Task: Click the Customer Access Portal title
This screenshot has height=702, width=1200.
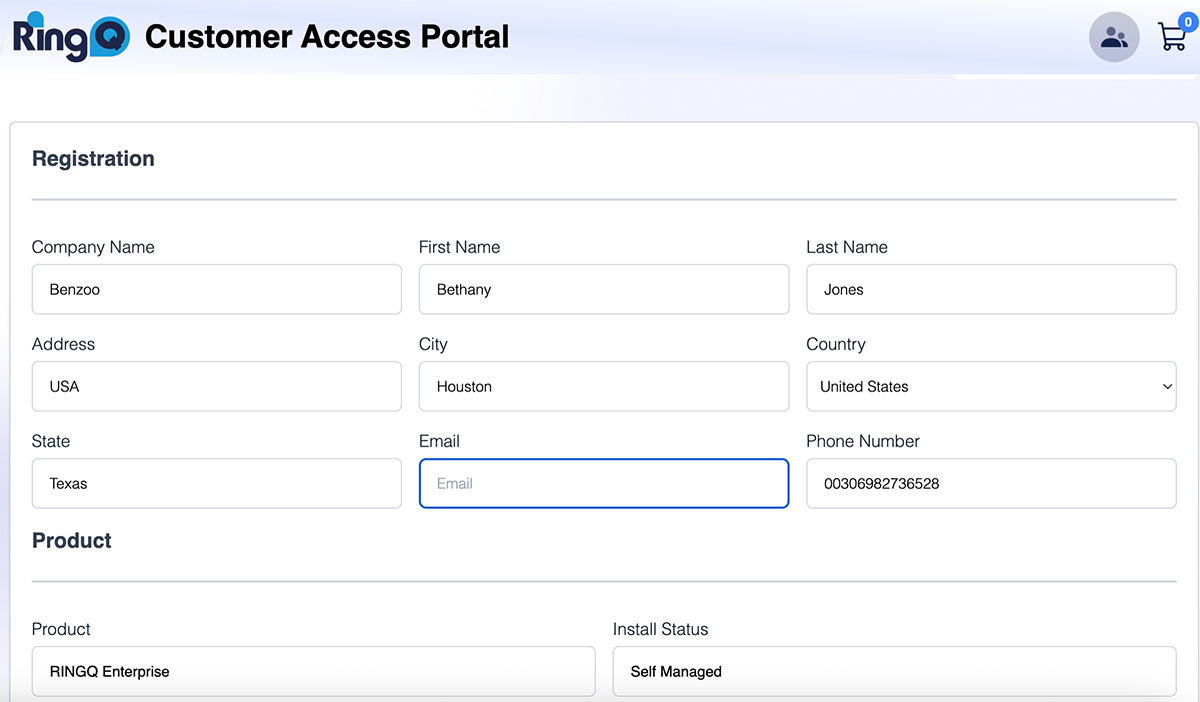Action: [x=327, y=37]
